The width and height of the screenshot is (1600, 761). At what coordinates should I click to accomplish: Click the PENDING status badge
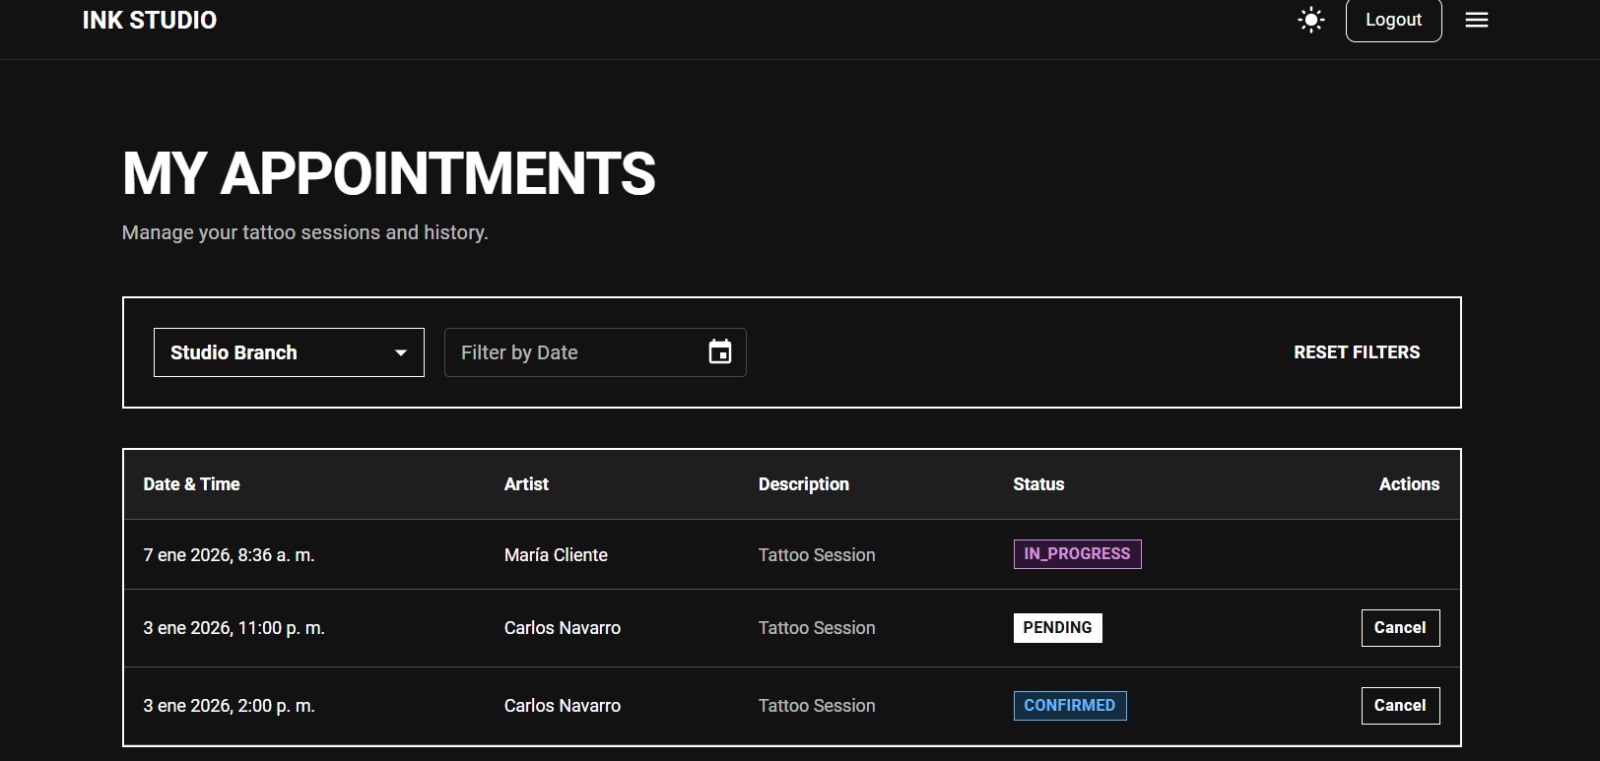click(x=1057, y=628)
